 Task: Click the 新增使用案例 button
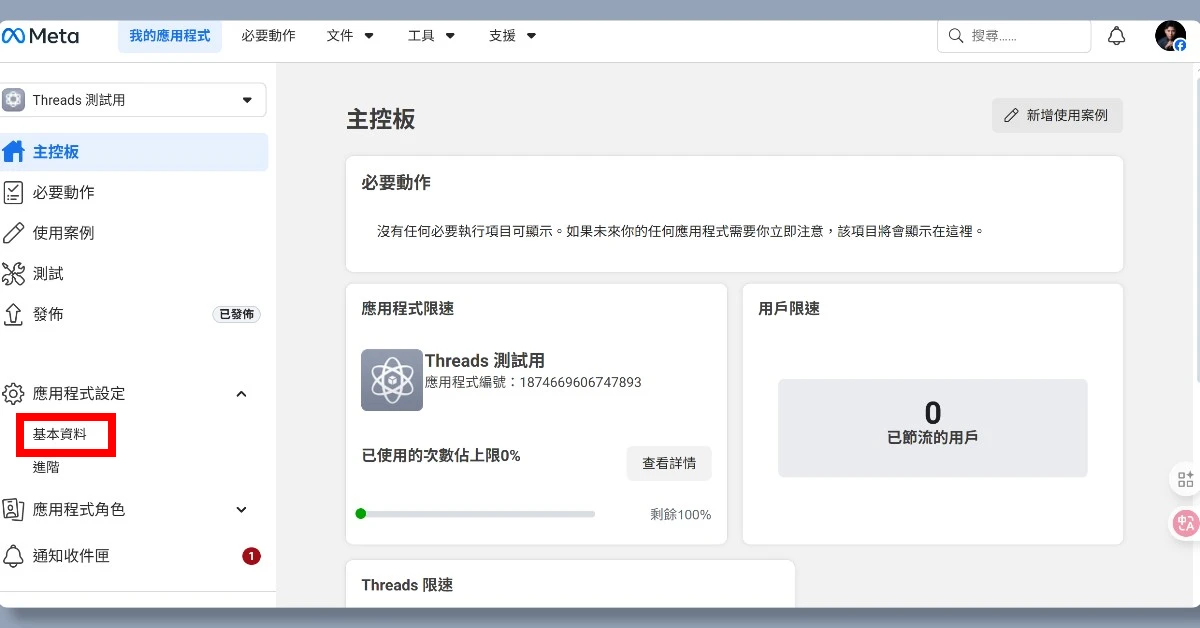point(1057,115)
